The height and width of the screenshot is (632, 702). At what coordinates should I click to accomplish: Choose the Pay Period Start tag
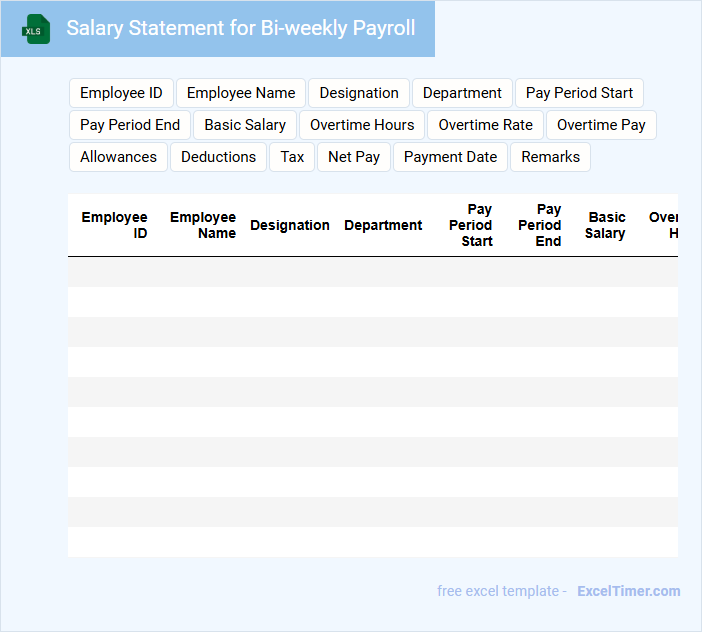(579, 93)
